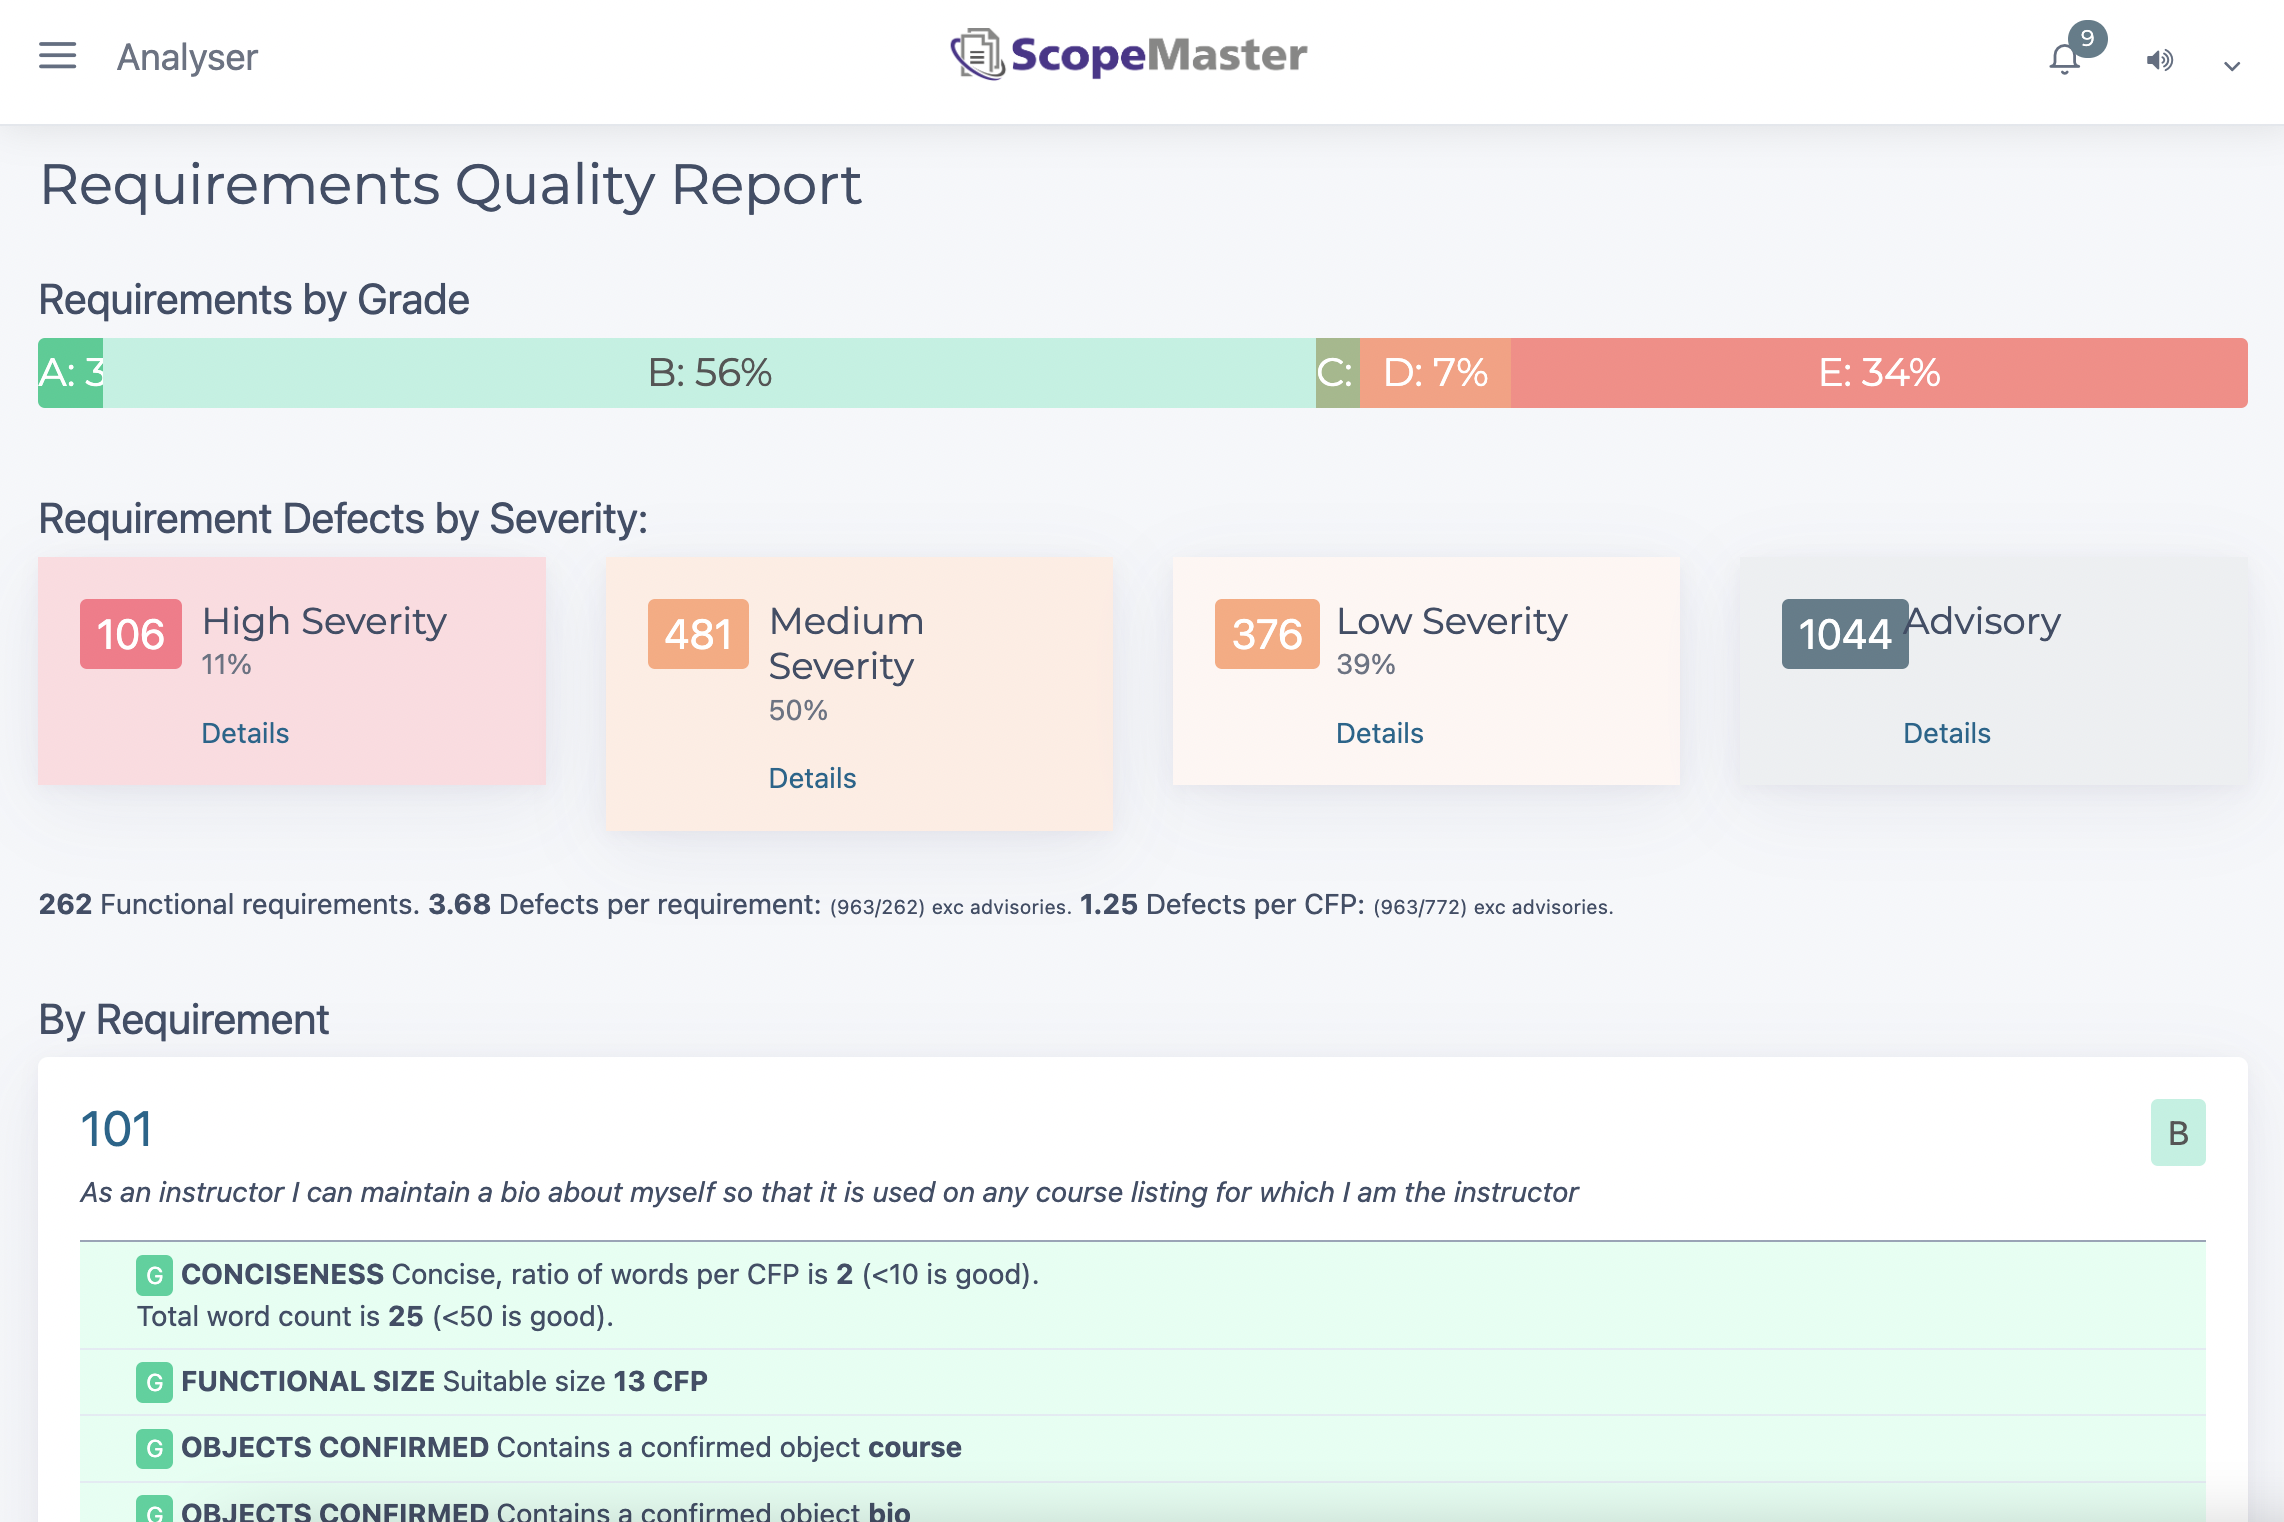2284x1522 pixels.
Task: Click the requirement 101 link
Action: click(x=117, y=1128)
